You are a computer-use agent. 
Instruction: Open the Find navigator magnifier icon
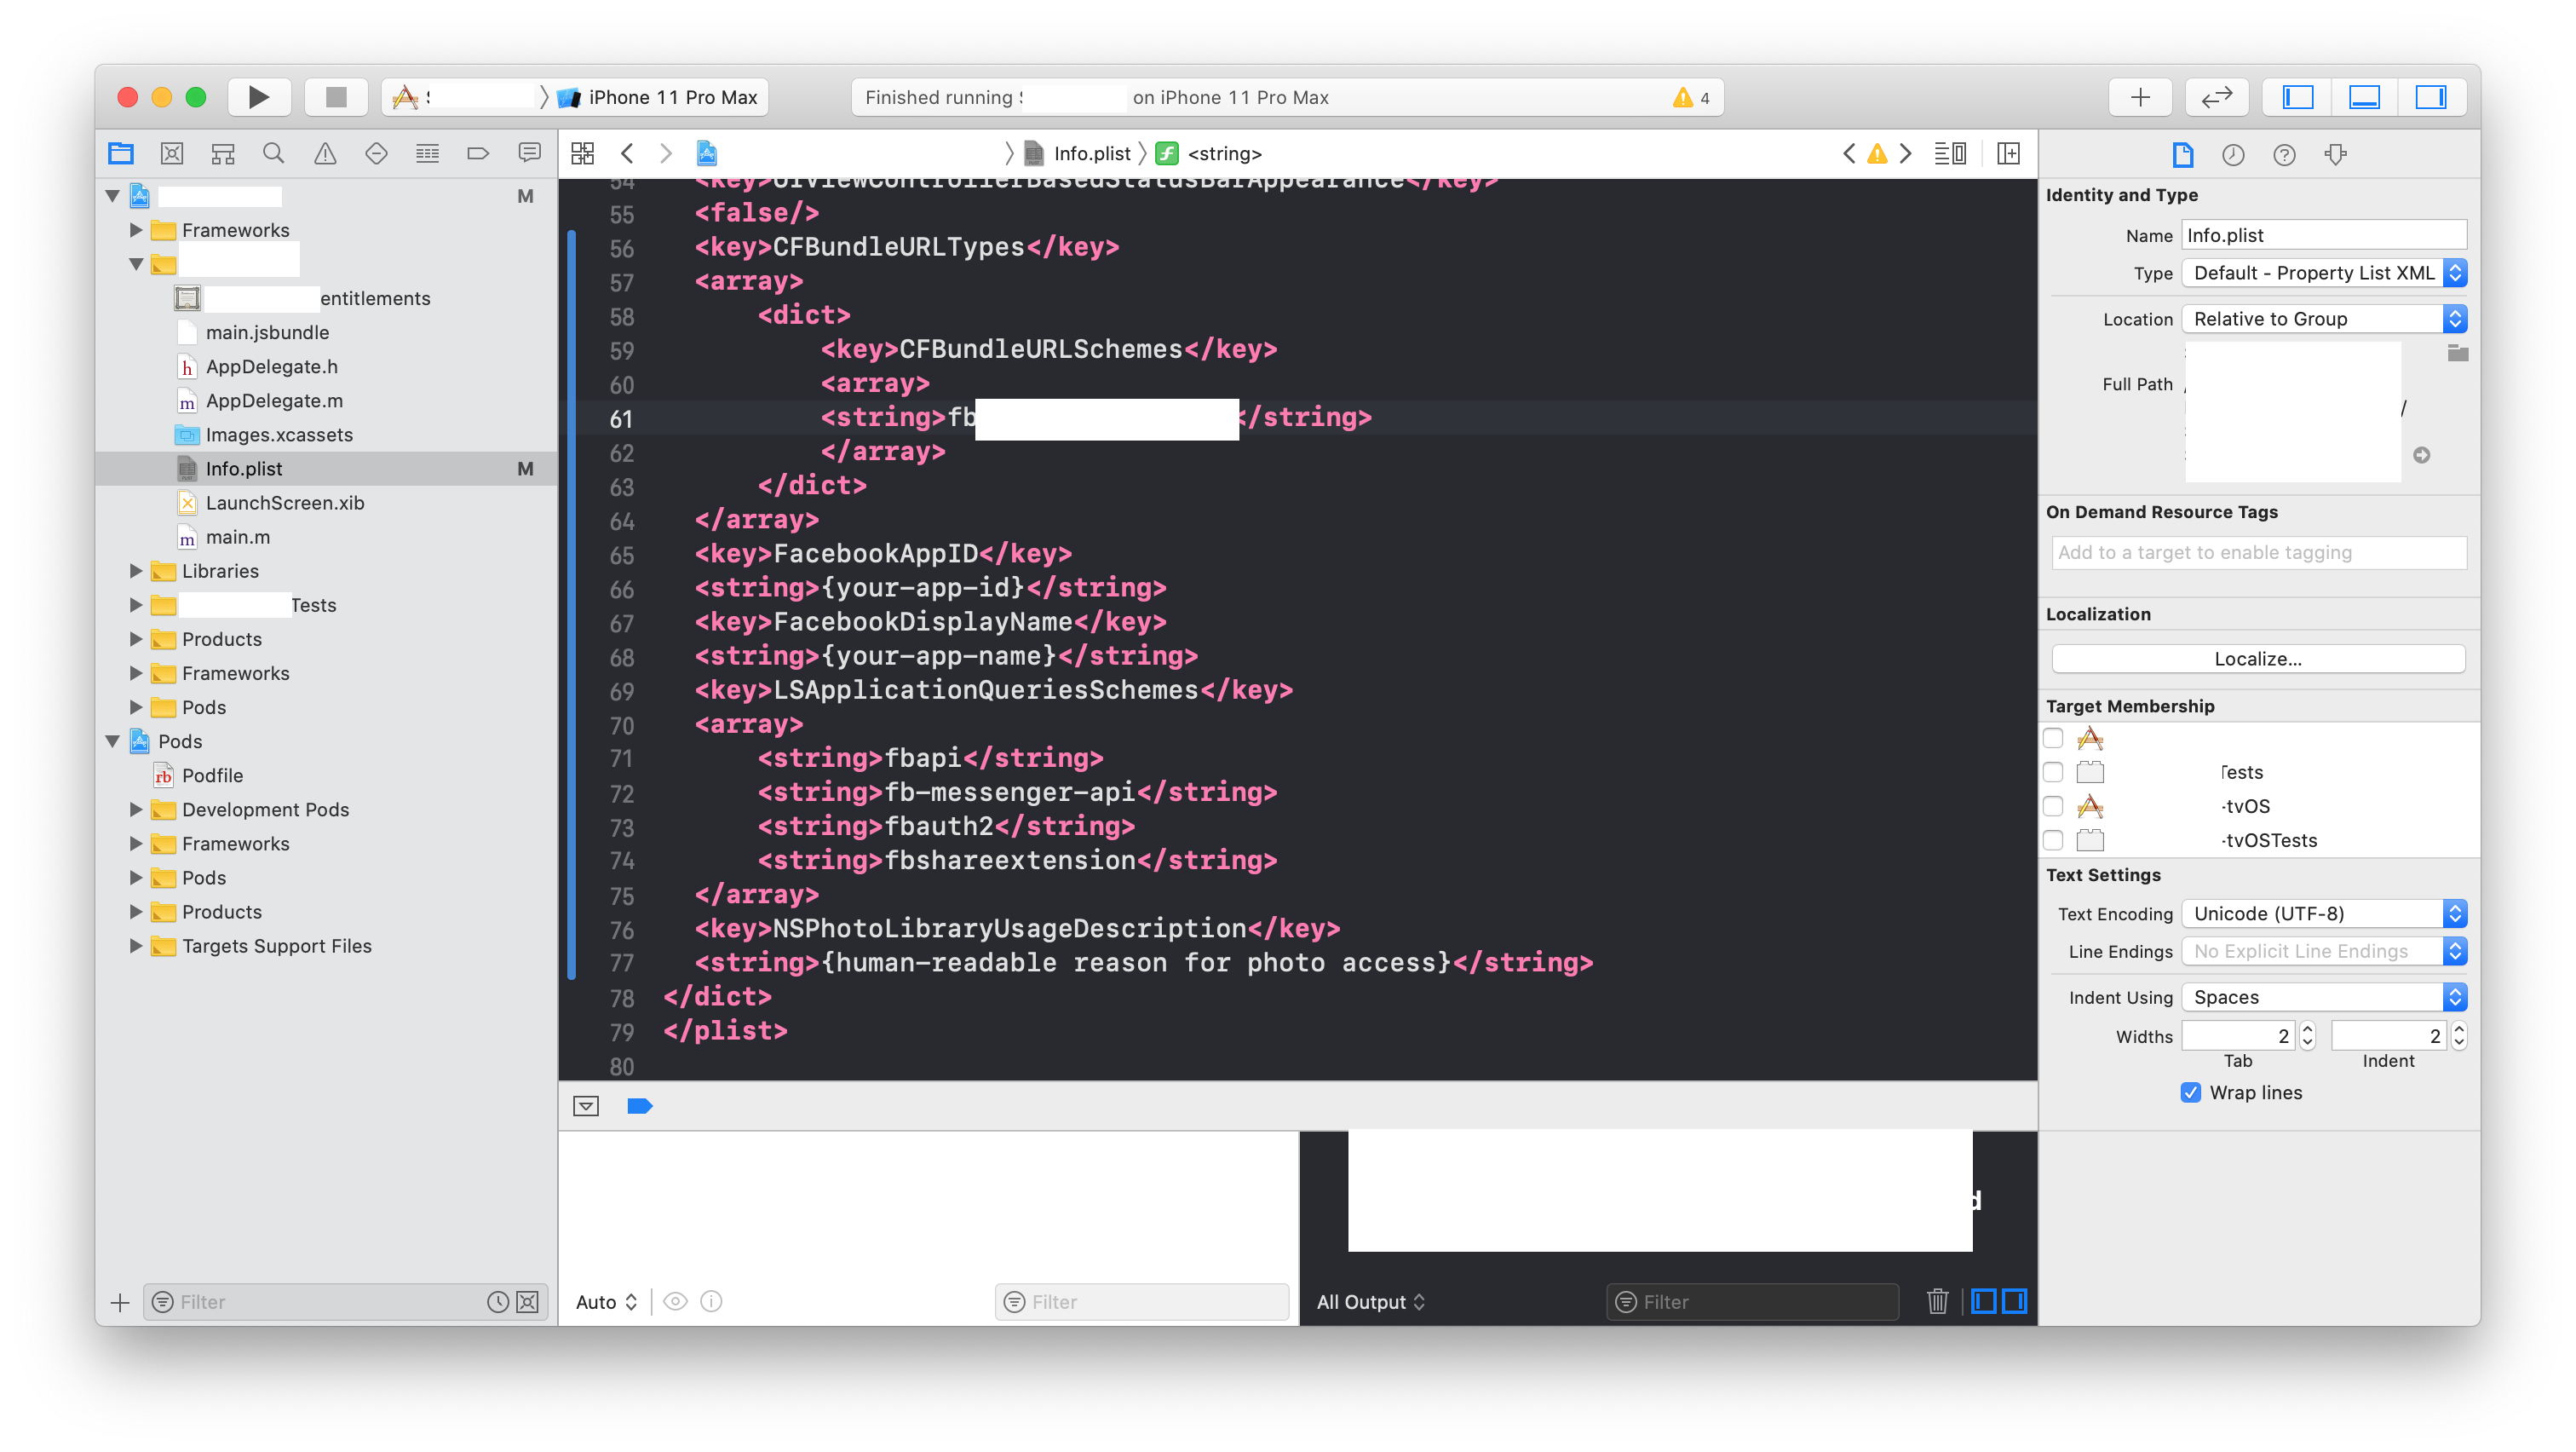[273, 153]
